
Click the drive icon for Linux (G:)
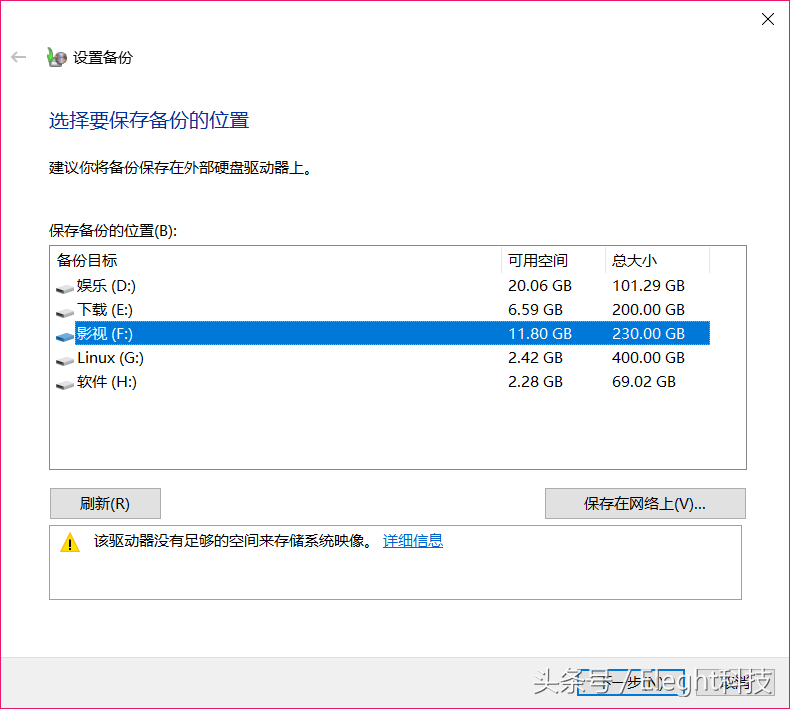64,361
